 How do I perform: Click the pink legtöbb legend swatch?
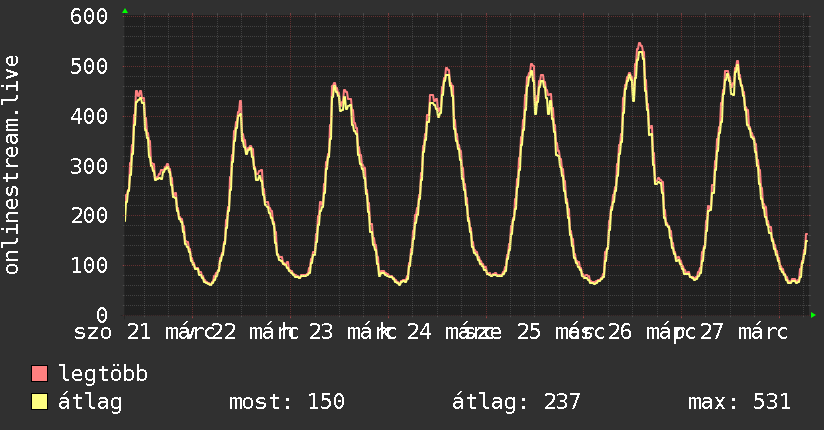pyautogui.click(x=40, y=375)
